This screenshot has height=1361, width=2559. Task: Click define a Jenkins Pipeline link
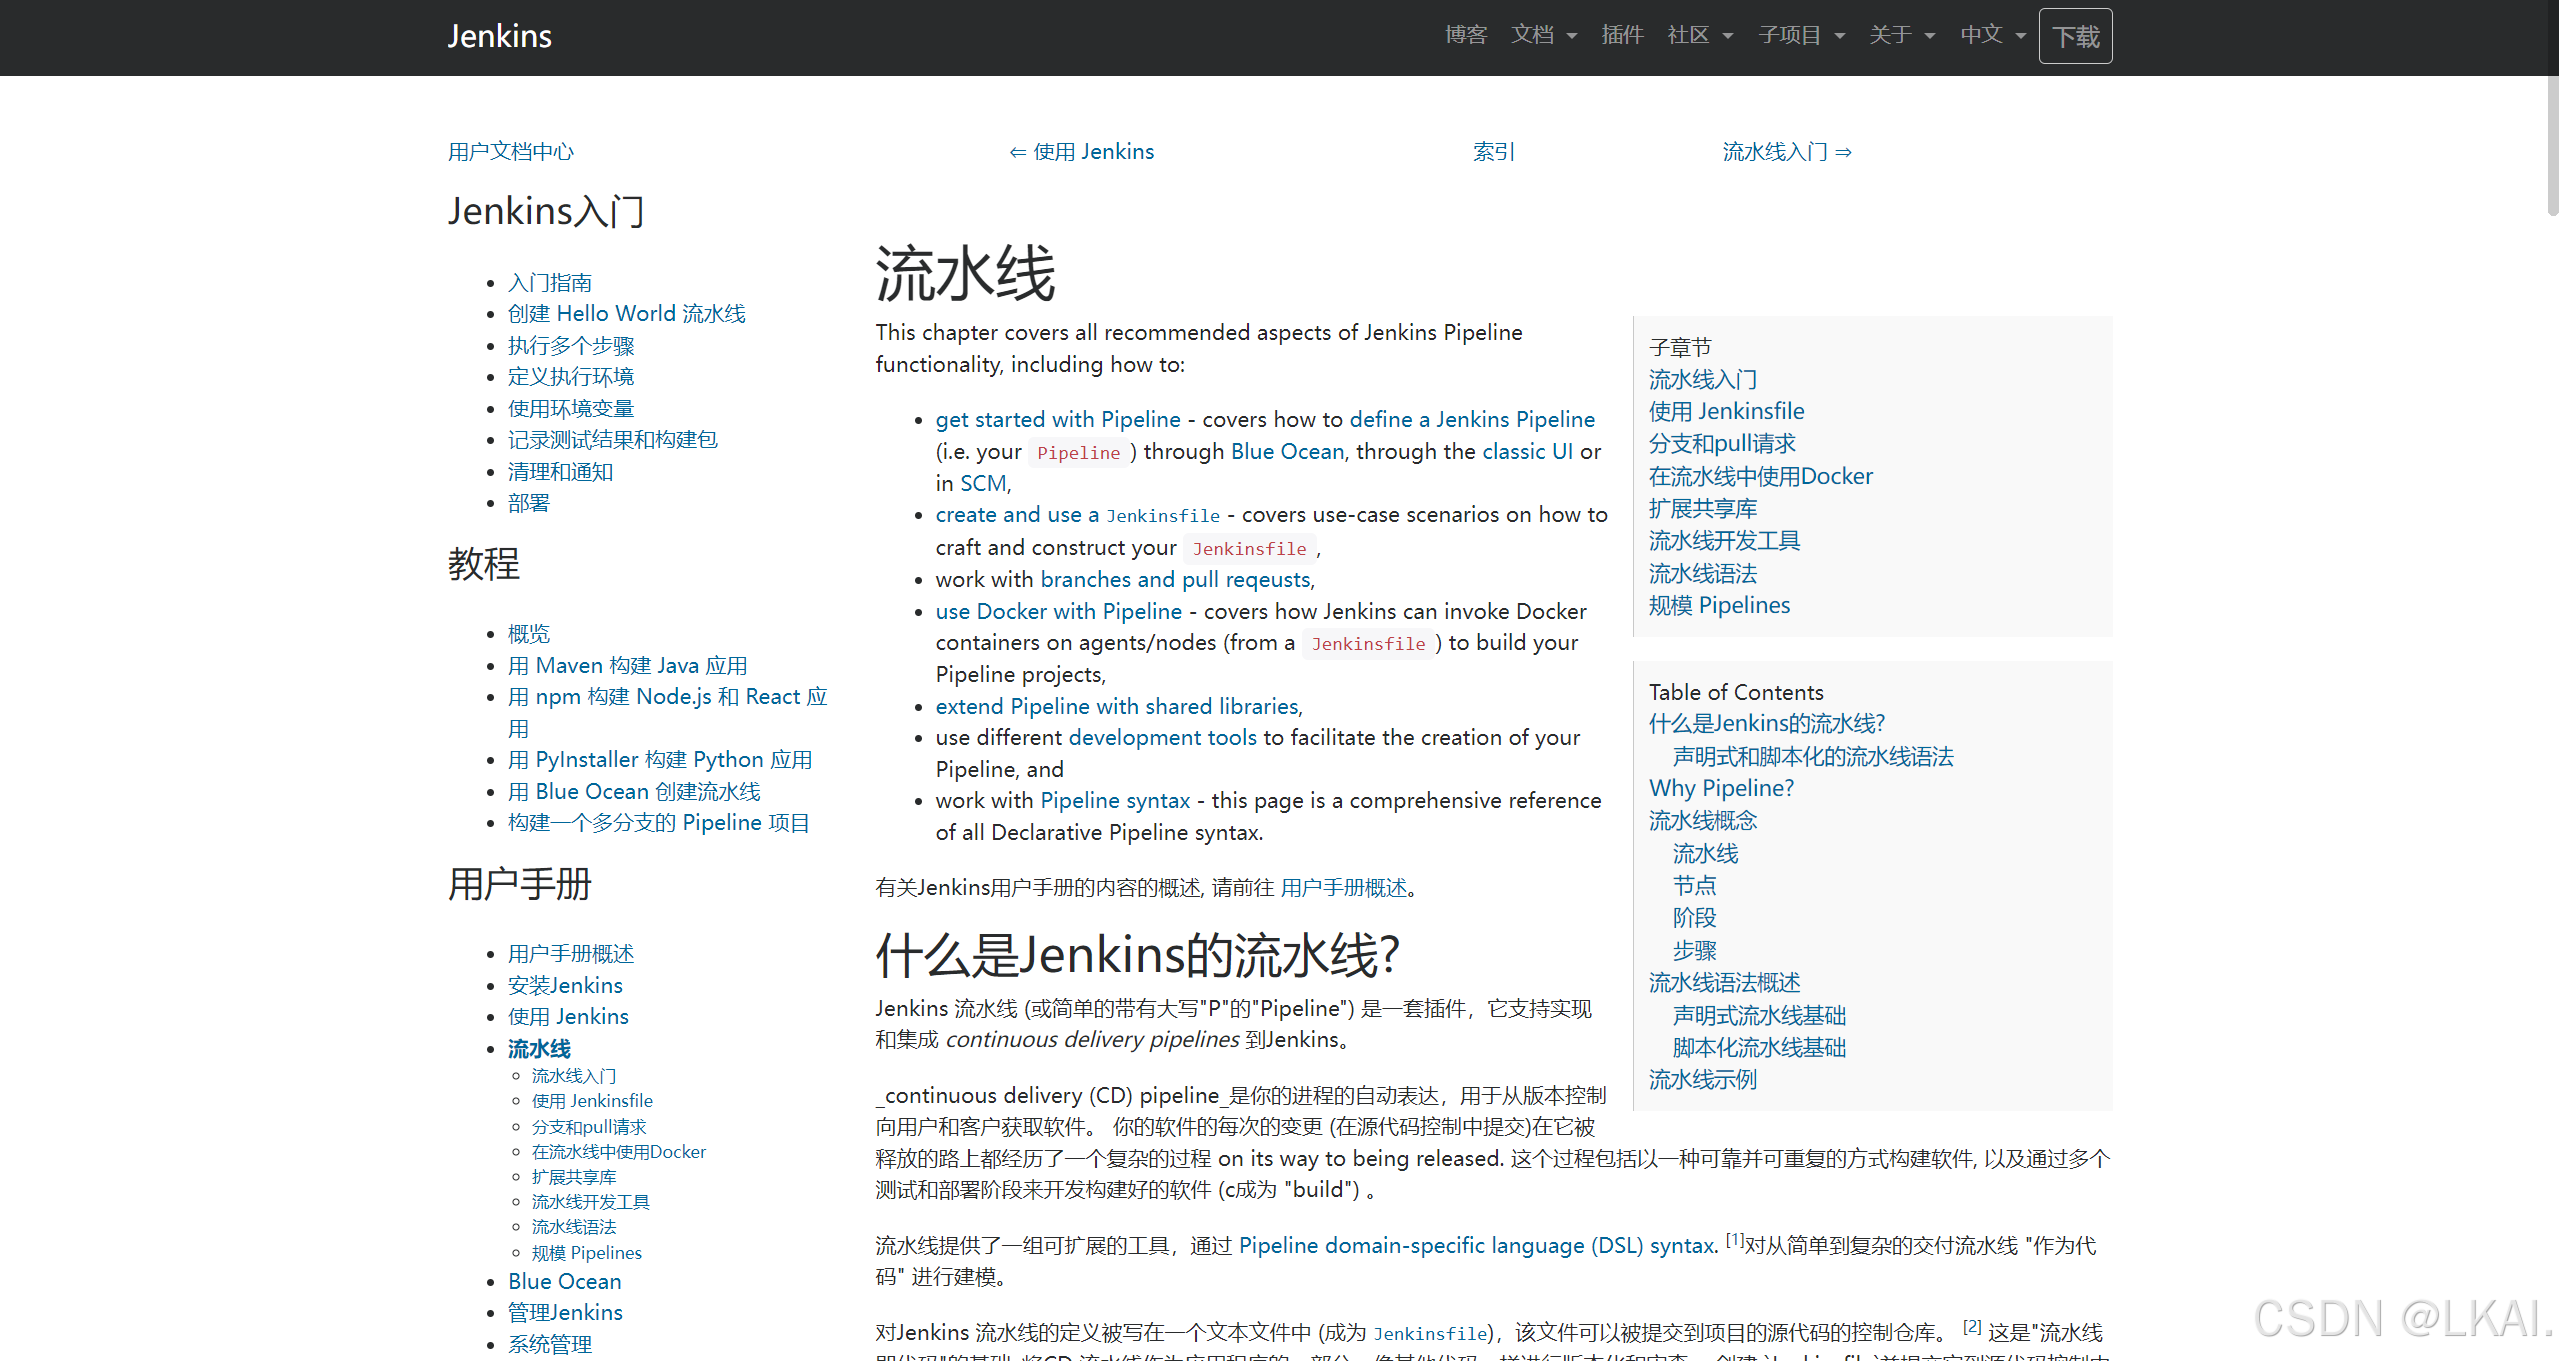click(x=1472, y=420)
